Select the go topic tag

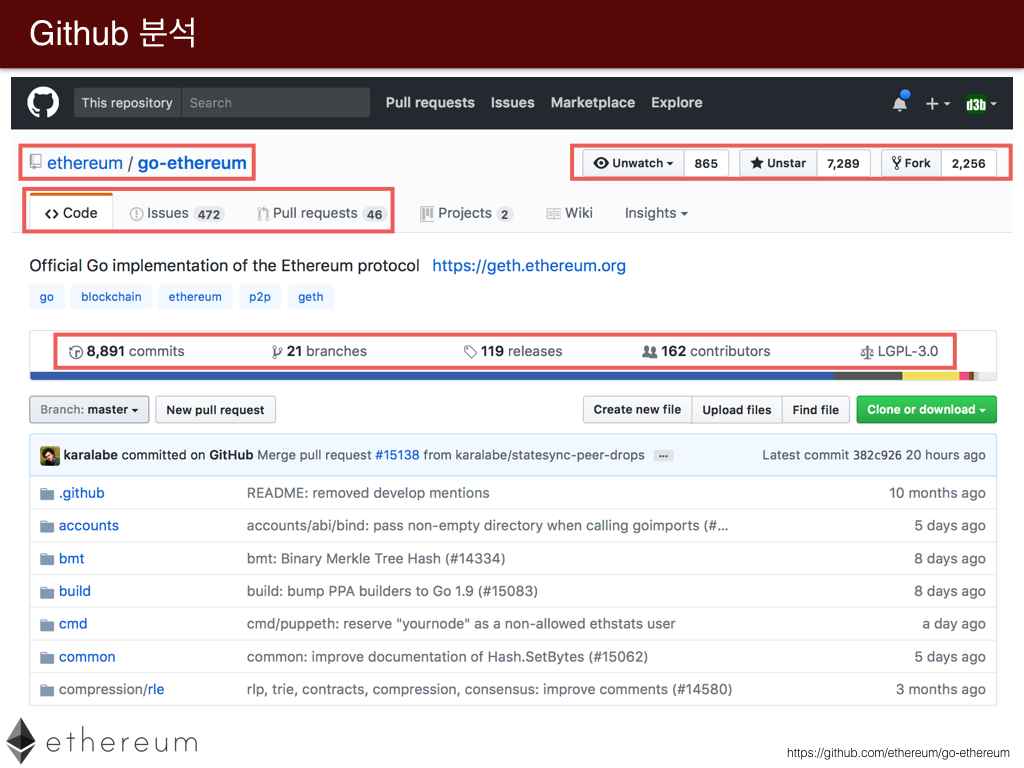point(46,296)
